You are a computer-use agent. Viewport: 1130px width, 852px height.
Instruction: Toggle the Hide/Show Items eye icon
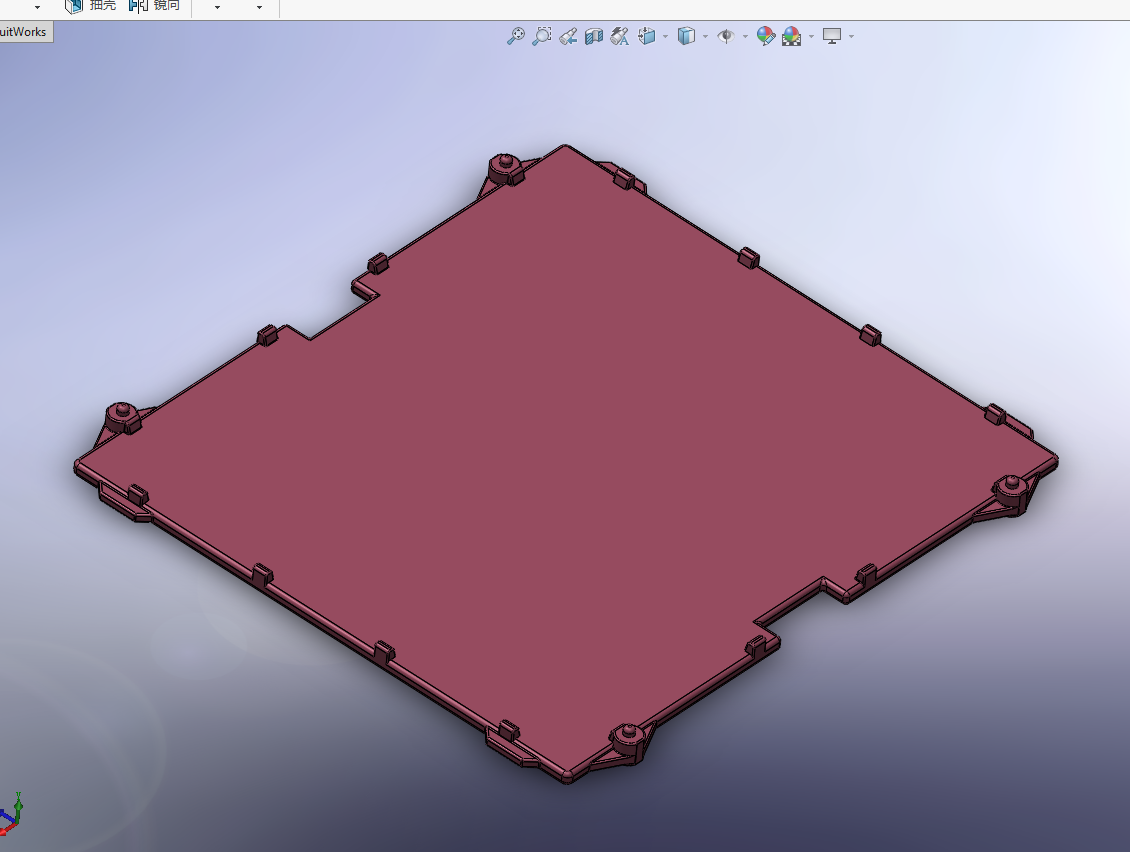(726, 36)
